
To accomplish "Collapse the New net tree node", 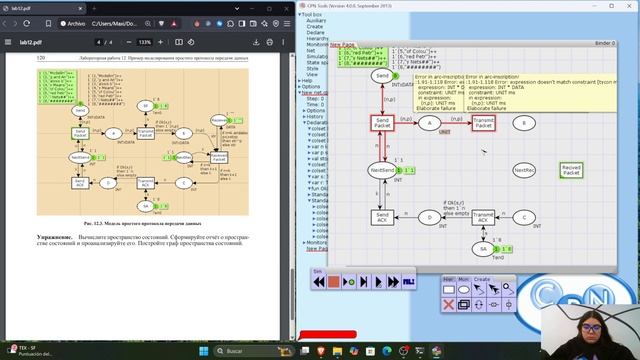I will click(x=299, y=93).
